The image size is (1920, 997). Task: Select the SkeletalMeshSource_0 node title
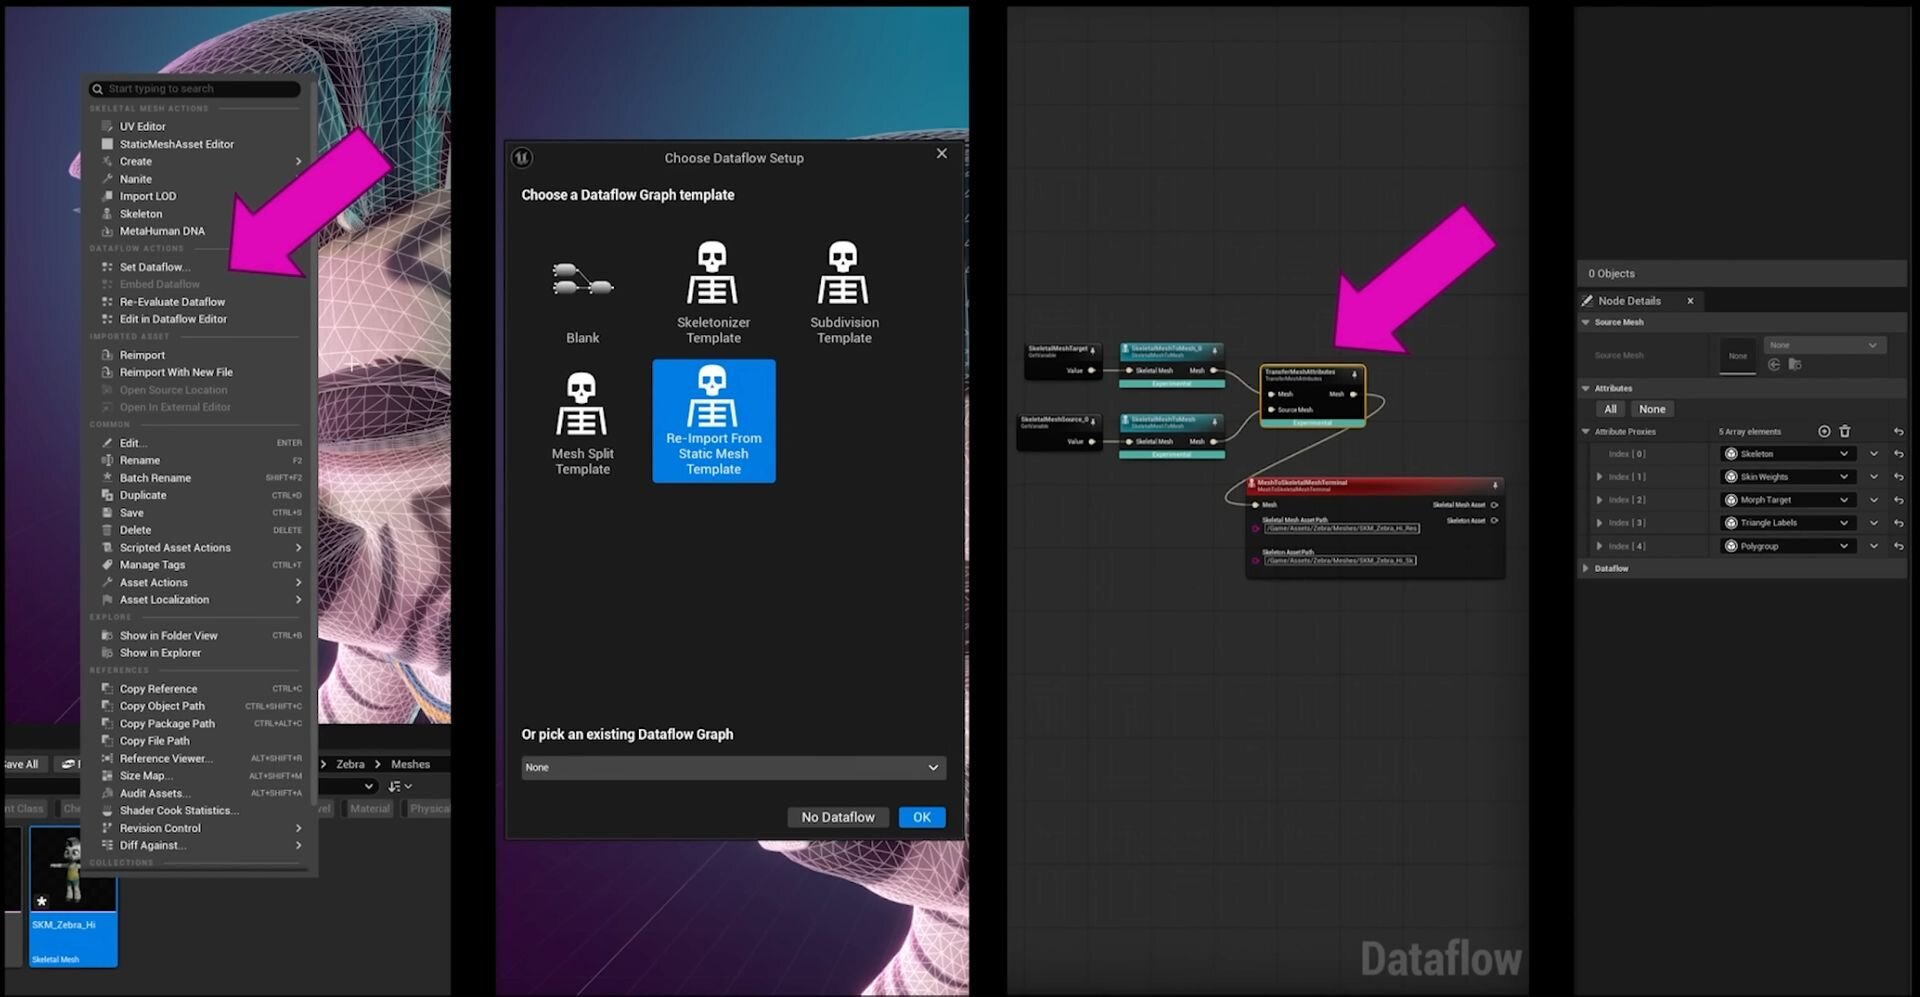[1056, 420]
